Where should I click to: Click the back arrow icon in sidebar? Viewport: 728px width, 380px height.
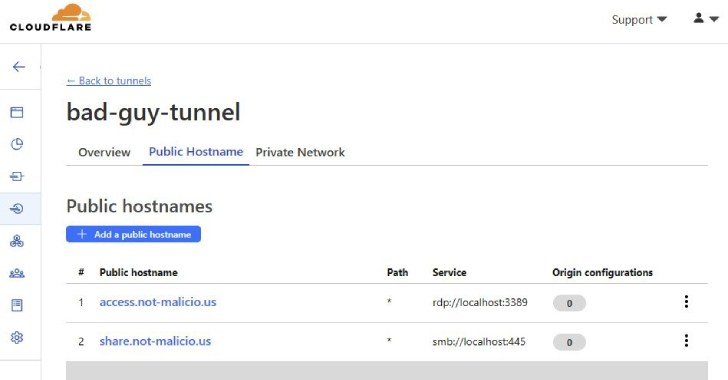coord(19,67)
